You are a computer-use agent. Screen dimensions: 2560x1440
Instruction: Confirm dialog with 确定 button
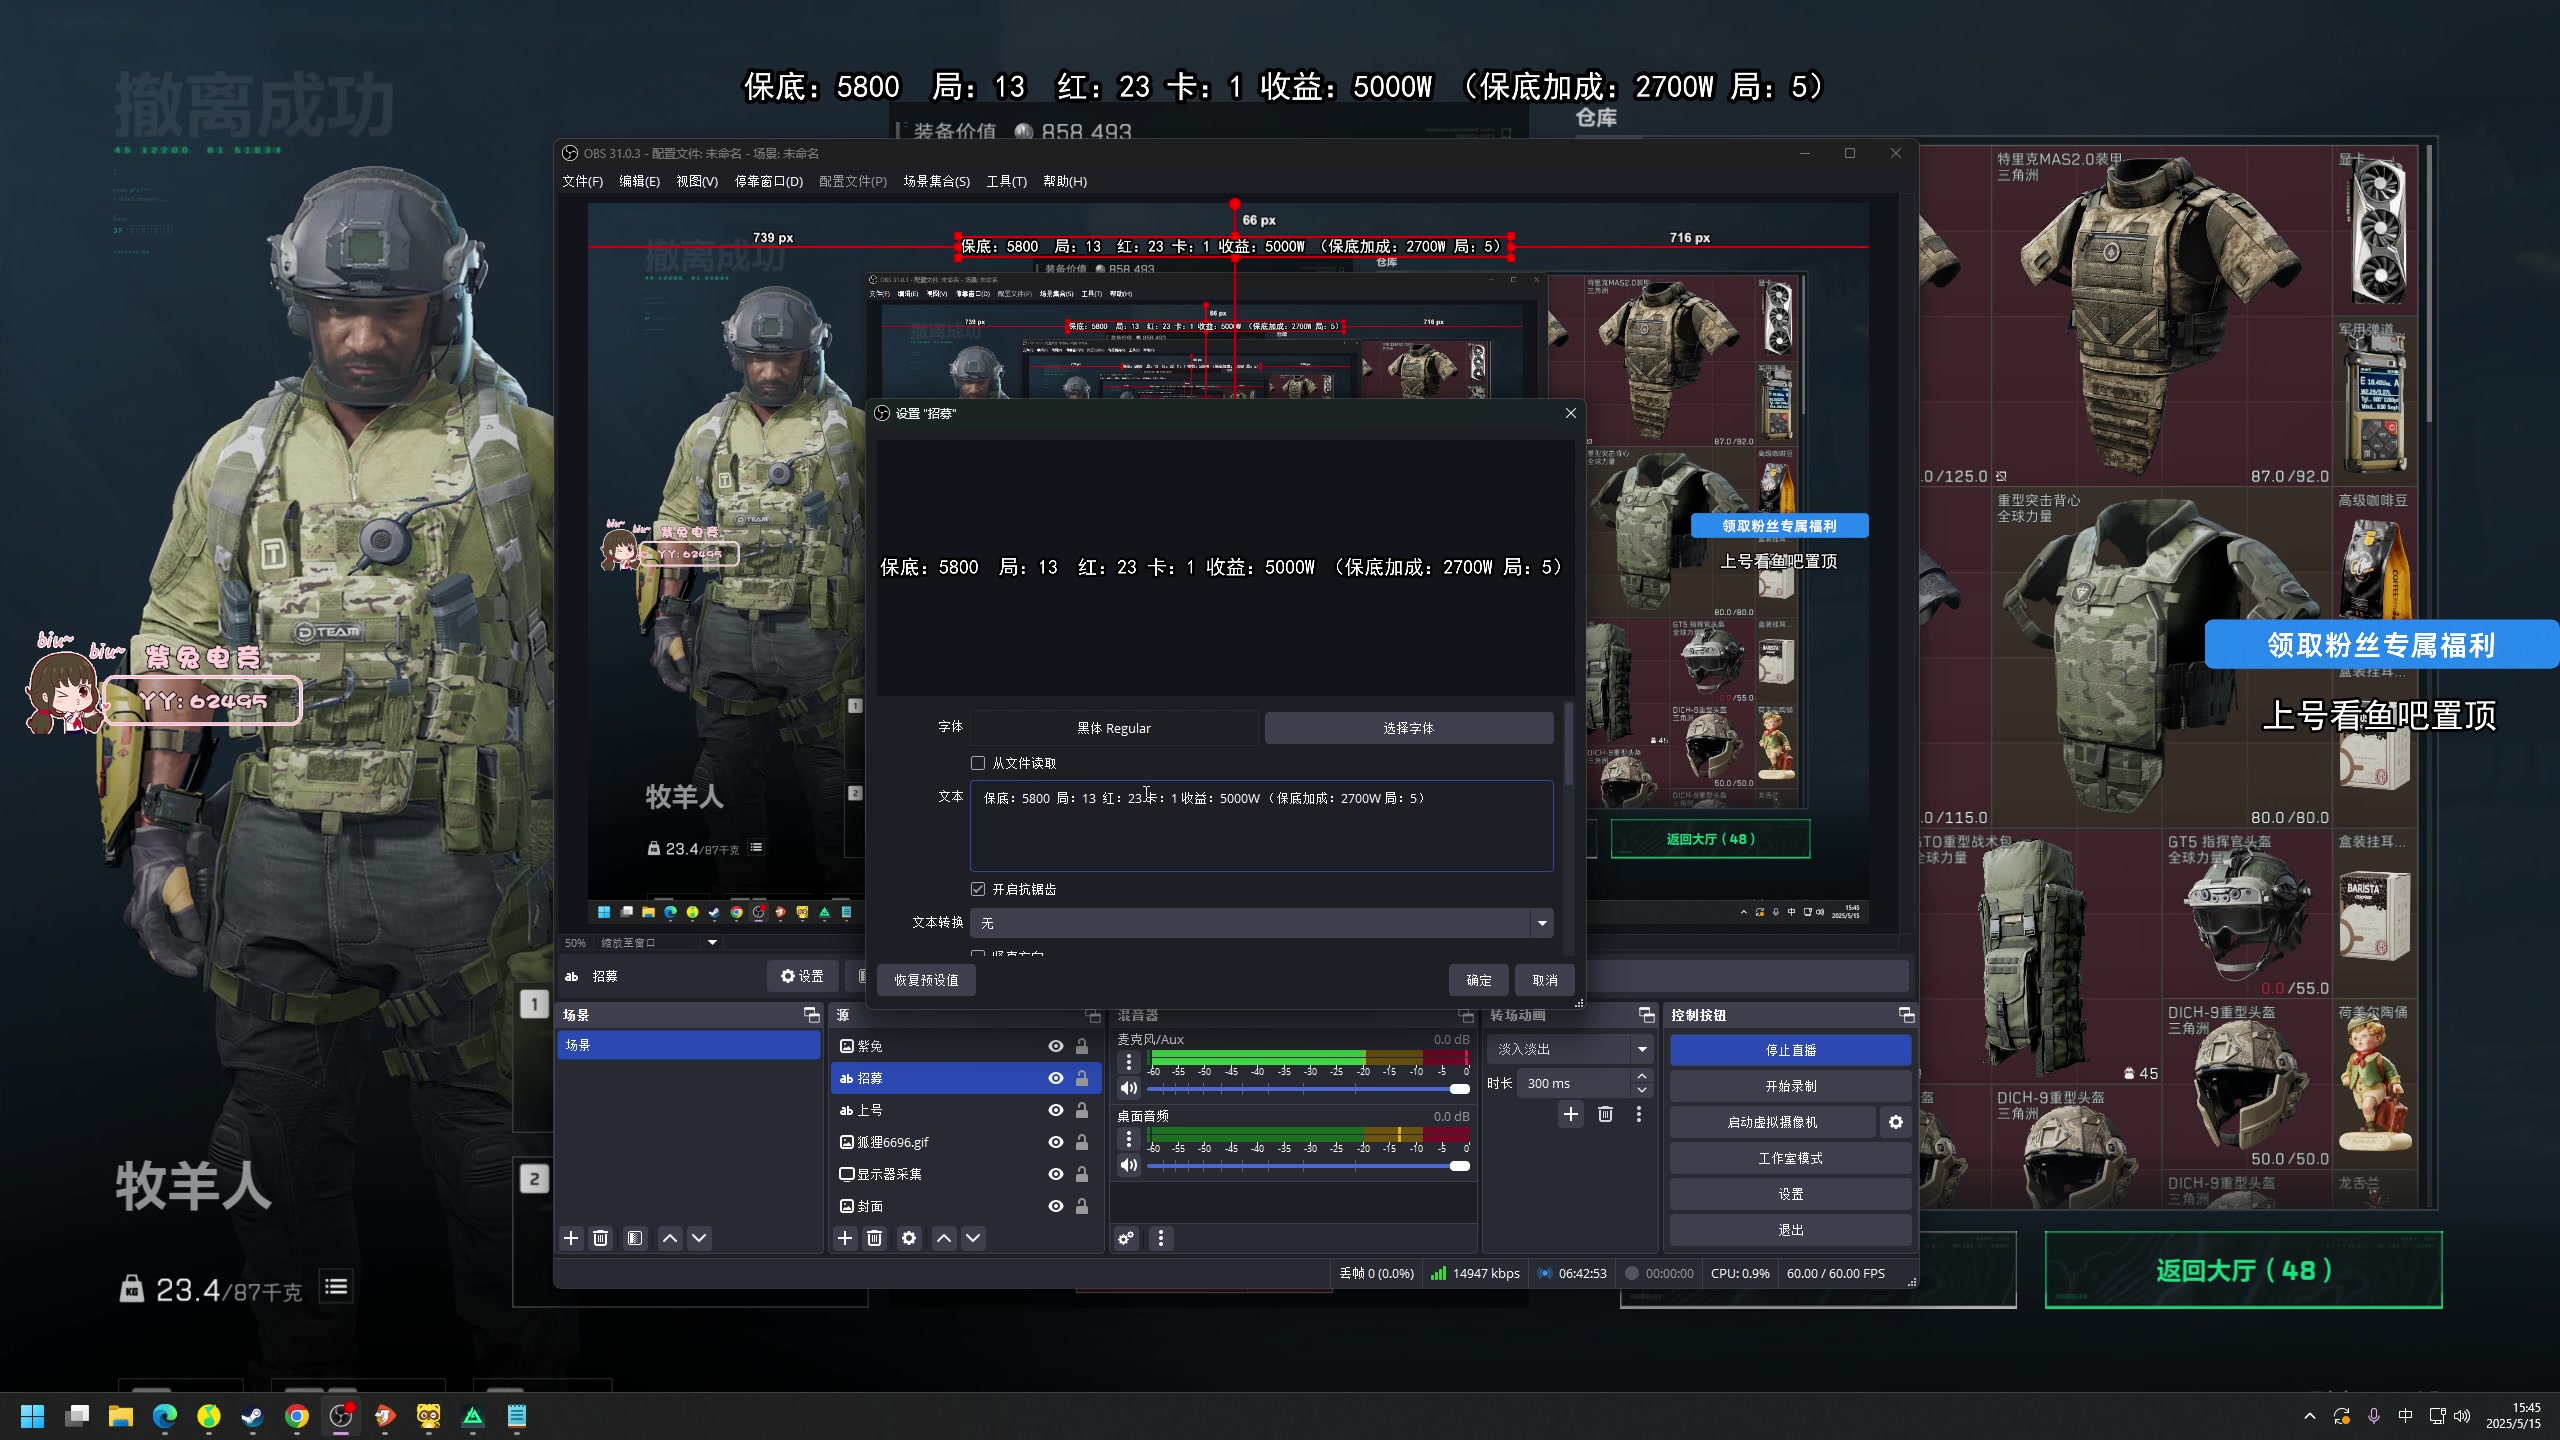[1478, 980]
